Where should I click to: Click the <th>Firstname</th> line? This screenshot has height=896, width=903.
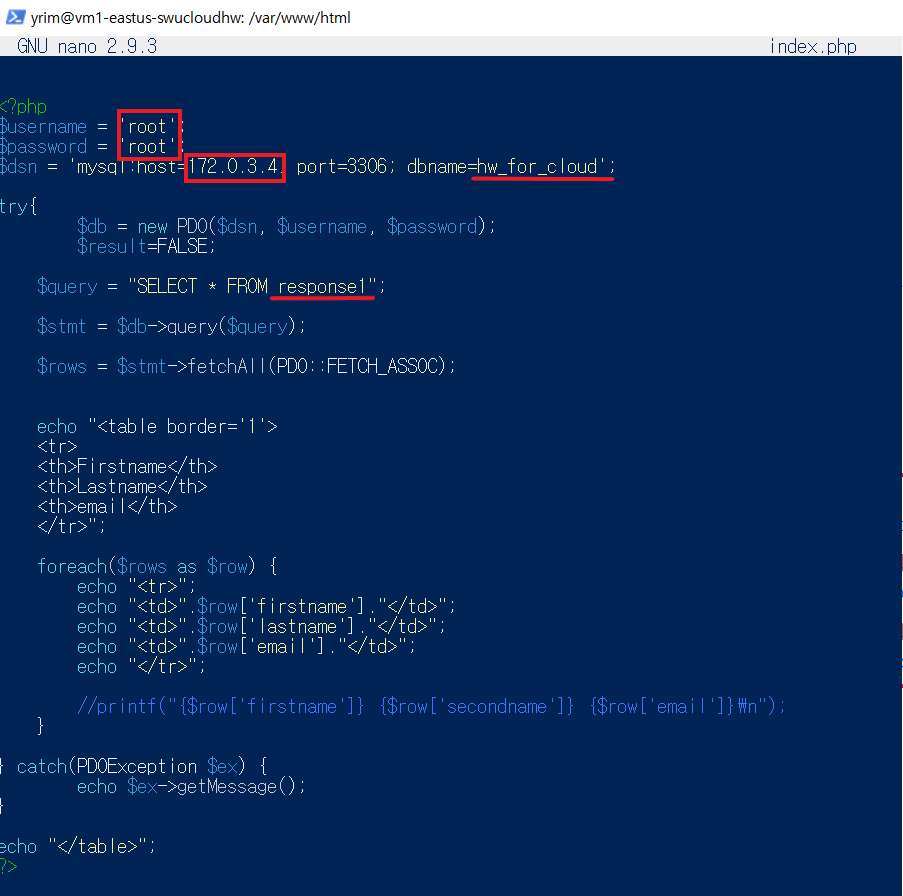(127, 466)
